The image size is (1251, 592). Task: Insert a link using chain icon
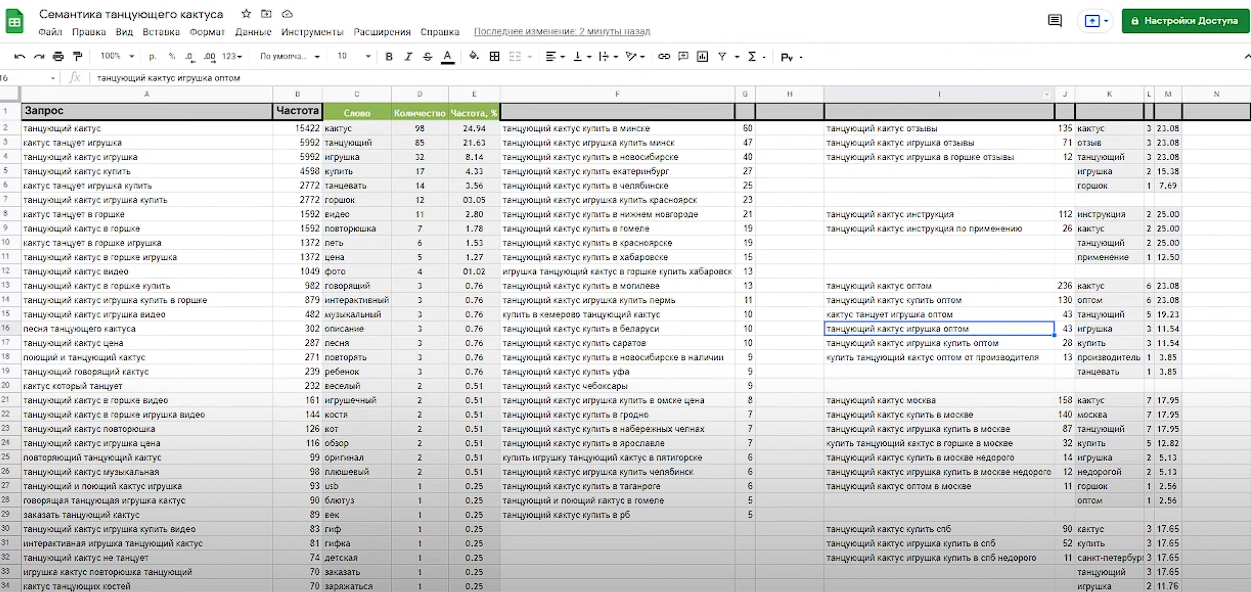(664, 56)
